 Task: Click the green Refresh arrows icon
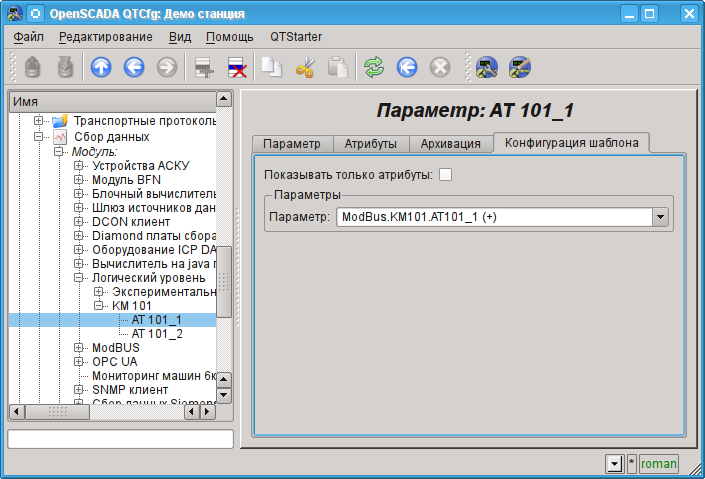[x=374, y=67]
